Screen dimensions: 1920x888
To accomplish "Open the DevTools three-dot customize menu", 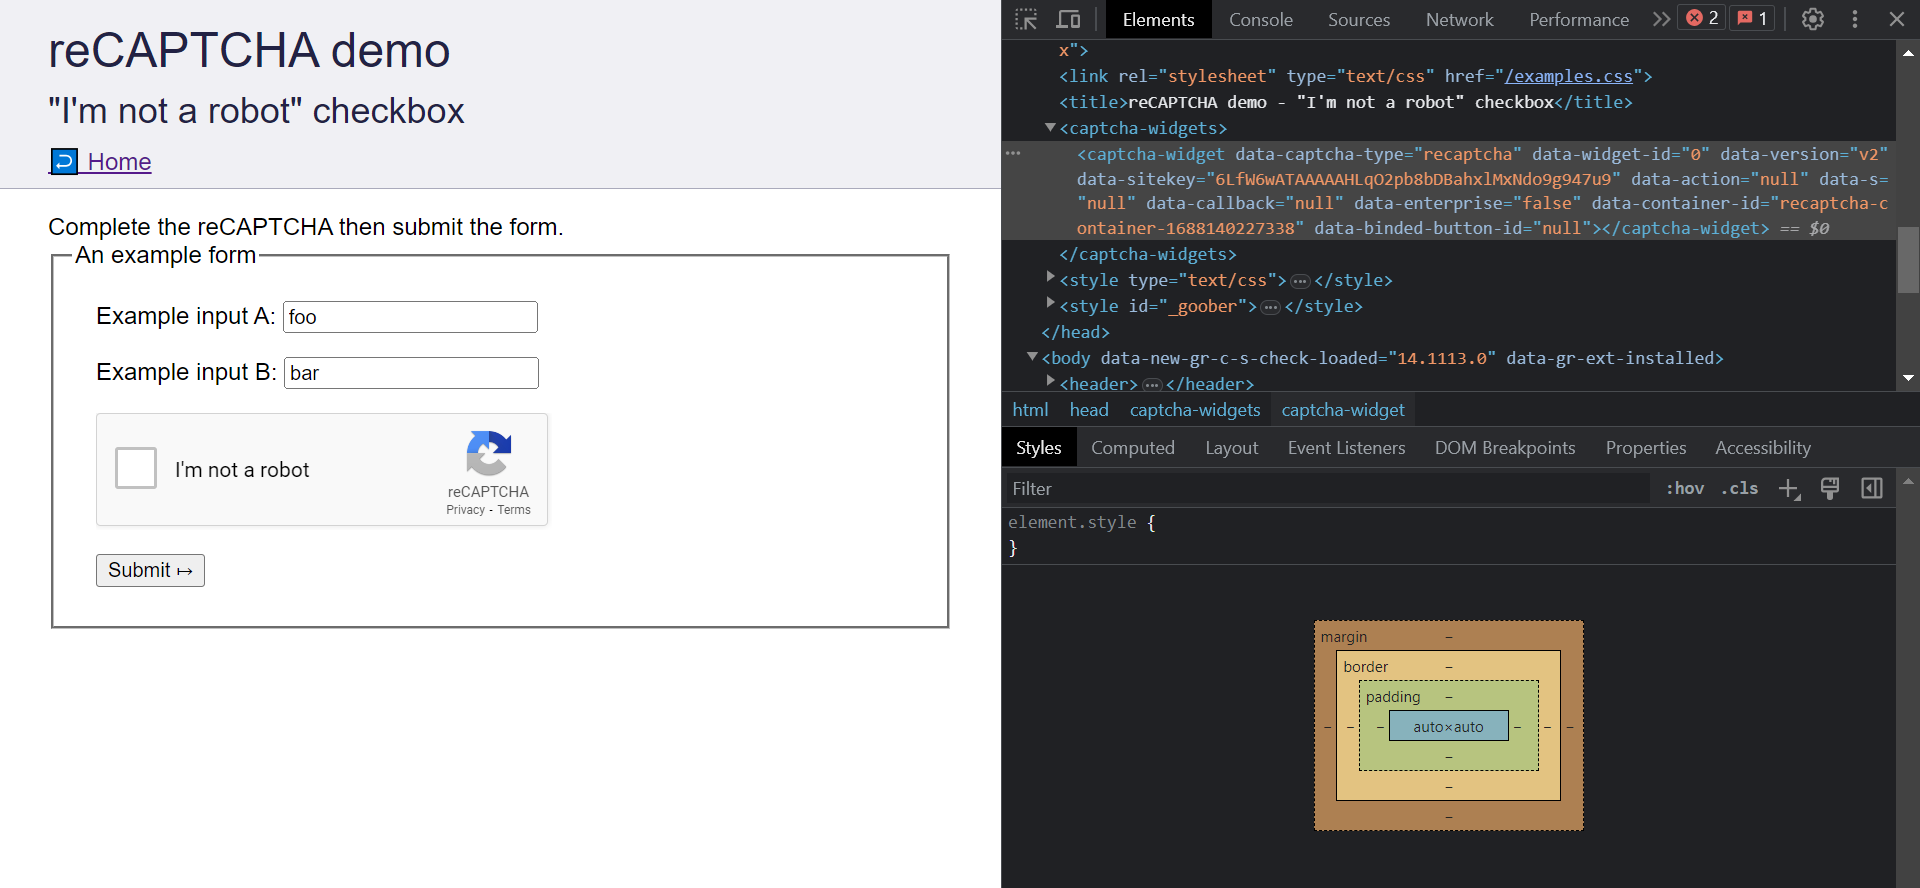I will pyautogui.click(x=1854, y=19).
